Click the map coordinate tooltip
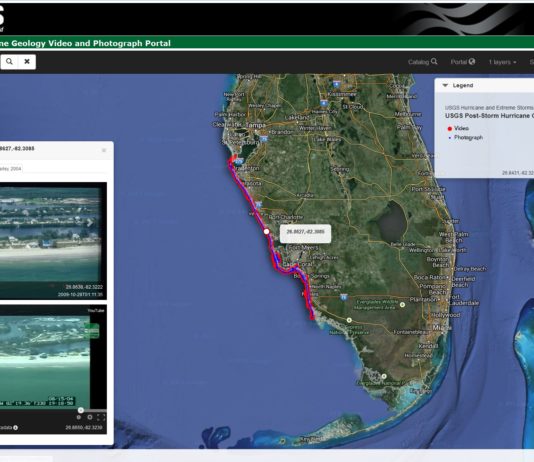534x462 pixels. coord(305,234)
